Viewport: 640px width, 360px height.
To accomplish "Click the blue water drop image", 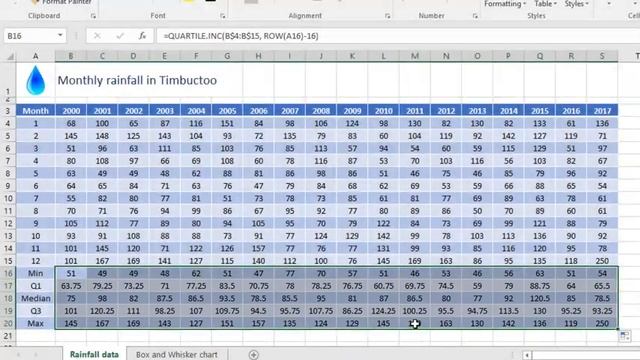I will (x=36, y=80).
